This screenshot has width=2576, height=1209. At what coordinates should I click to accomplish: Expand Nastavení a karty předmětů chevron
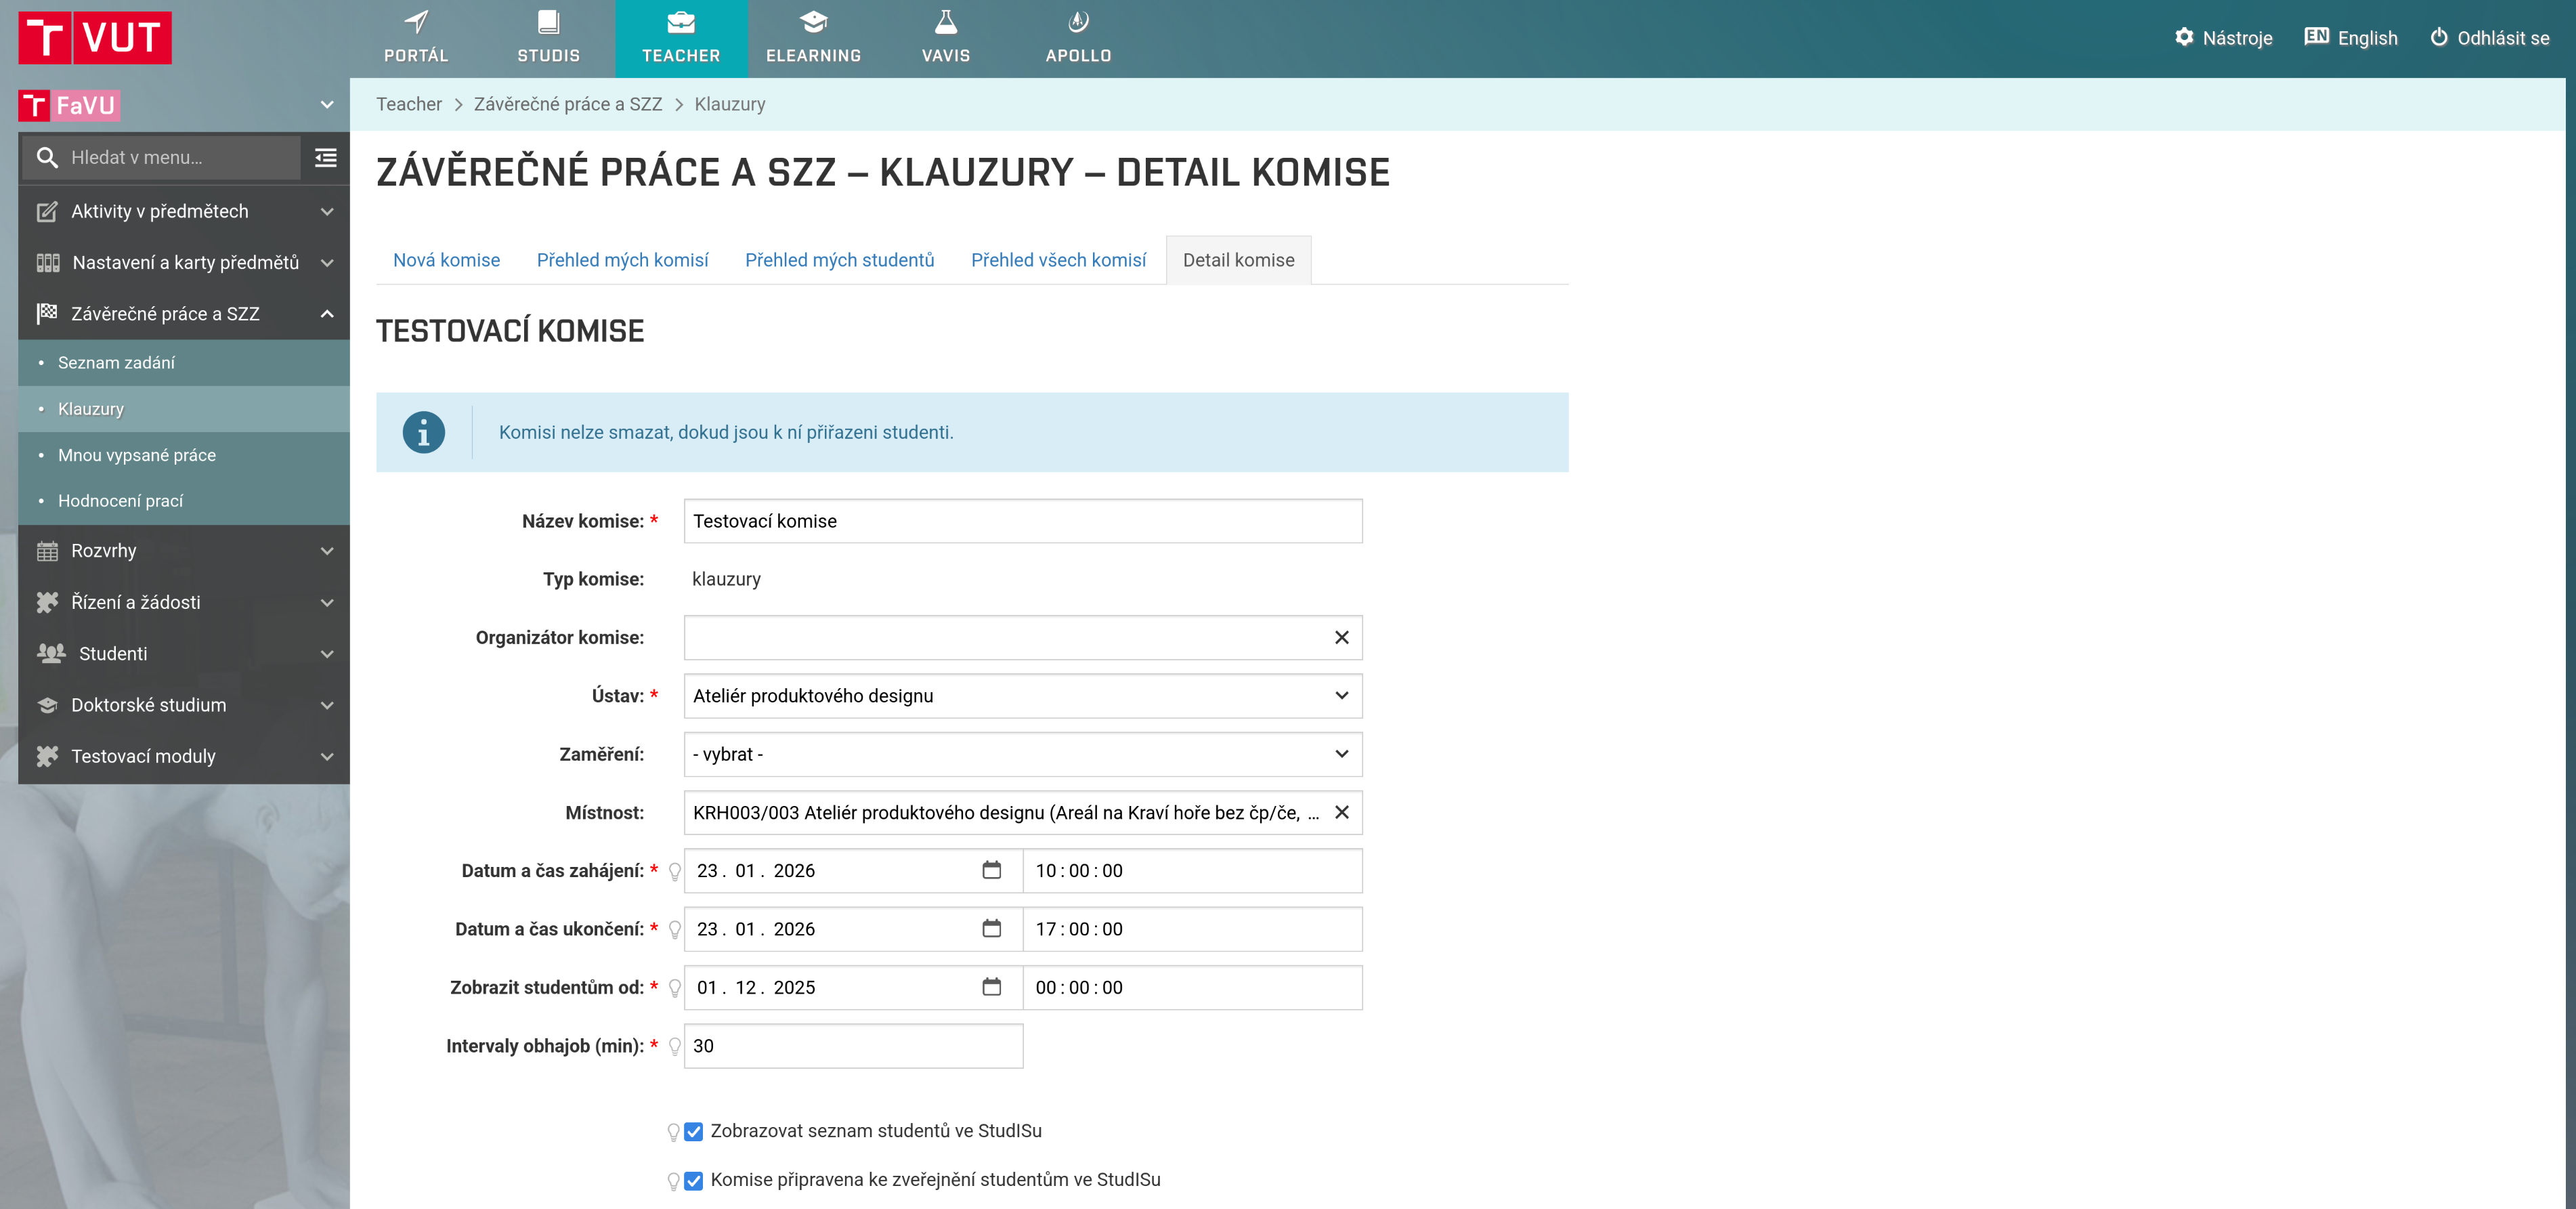[x=327, y=262]
